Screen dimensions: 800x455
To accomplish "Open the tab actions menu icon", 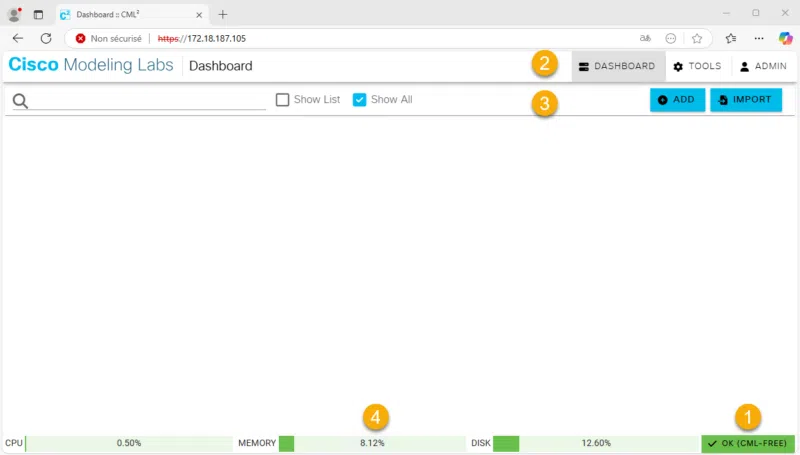I will point(38,14).
